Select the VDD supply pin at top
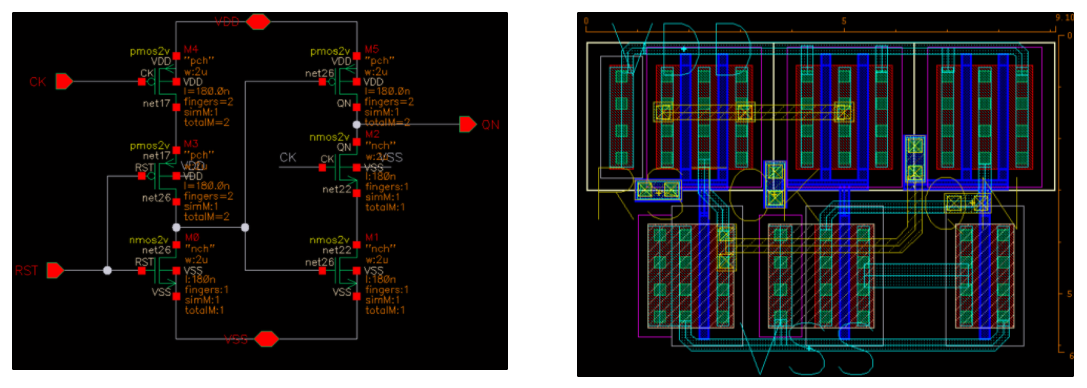Image resolution: width=1087 pixels, height=388 pixels. click(x=258, y=22)
